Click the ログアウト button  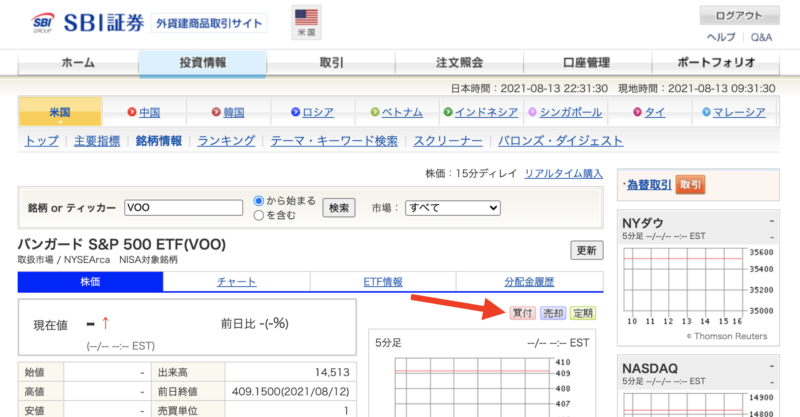click(x=739, y=15)
